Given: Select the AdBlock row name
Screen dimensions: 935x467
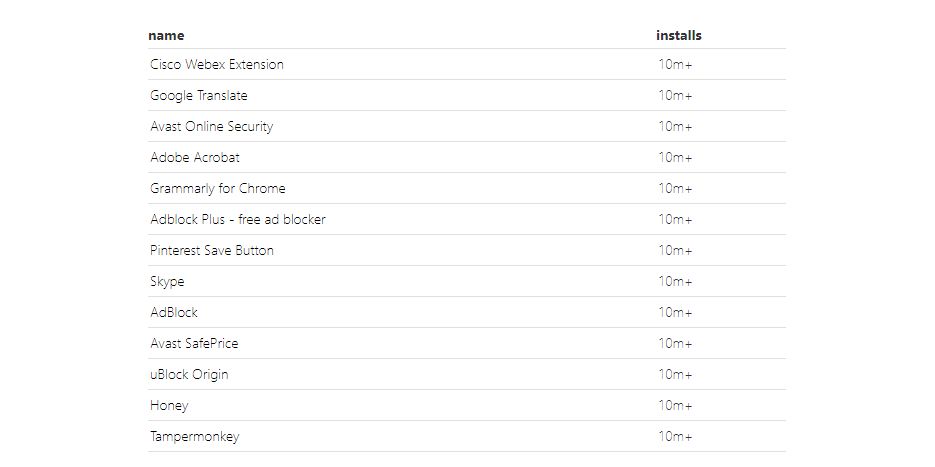Looking at the screenshot, I should coord(174,313).
